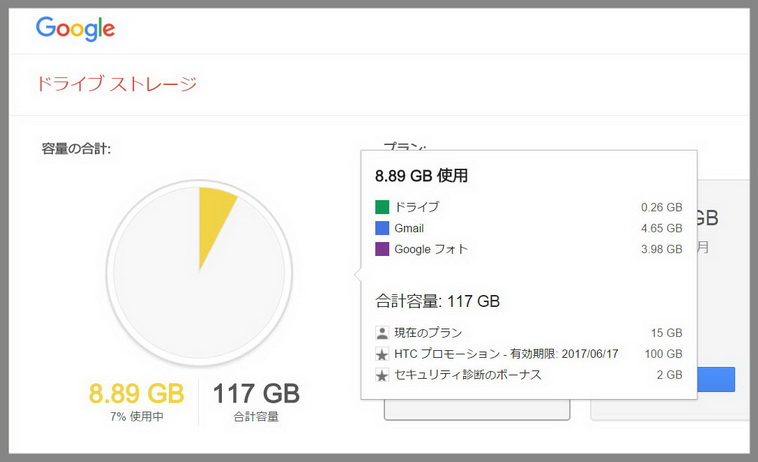Click the green ドライブ color square
The image size is (758, 462).
pyautogui.click(x=382, y=207)
